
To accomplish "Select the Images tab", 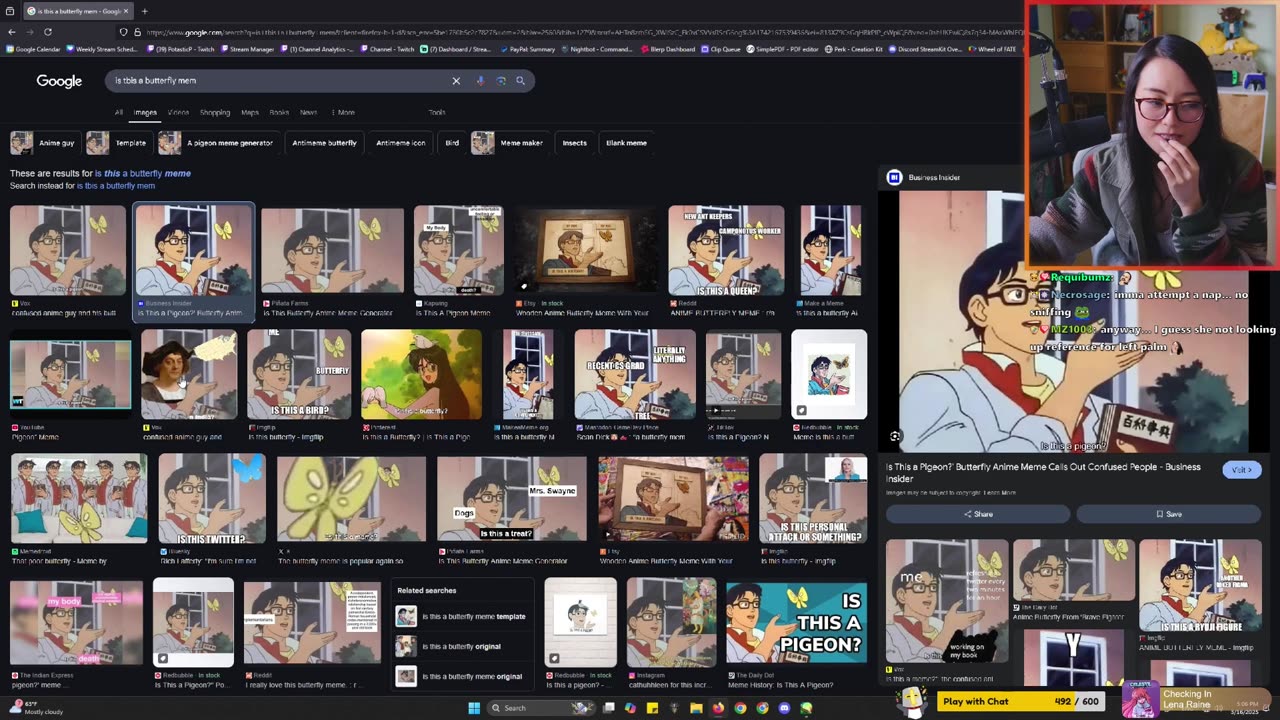I will pos(145,112).
